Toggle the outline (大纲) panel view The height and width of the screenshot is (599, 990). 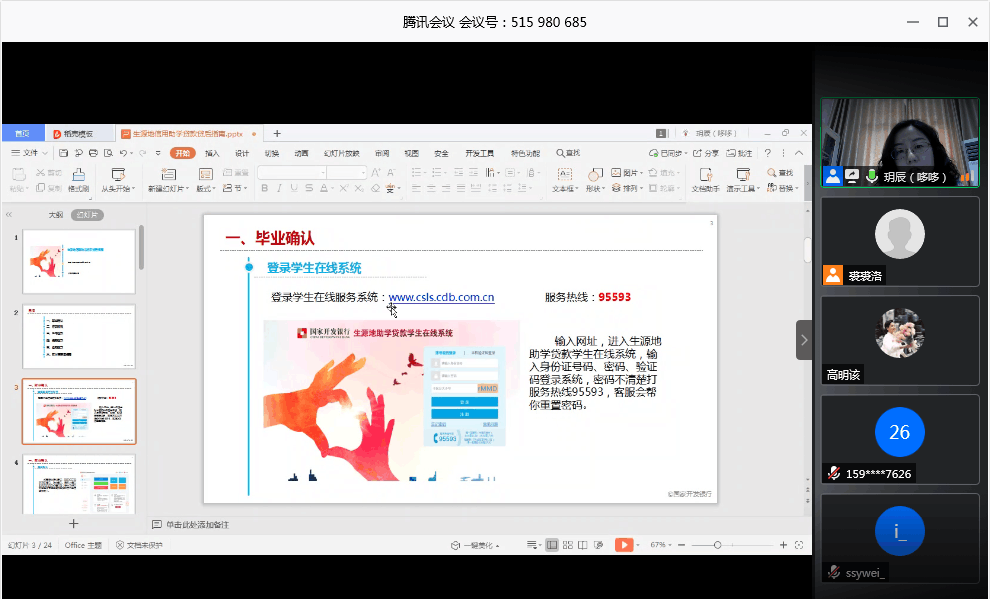coord(56,215)
